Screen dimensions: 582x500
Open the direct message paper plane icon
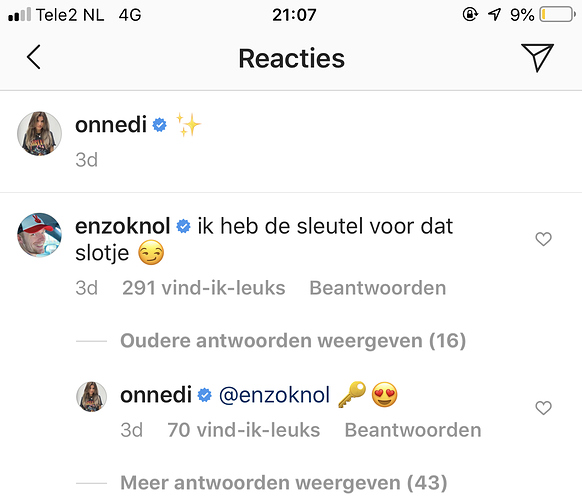[x=537, y=57]
